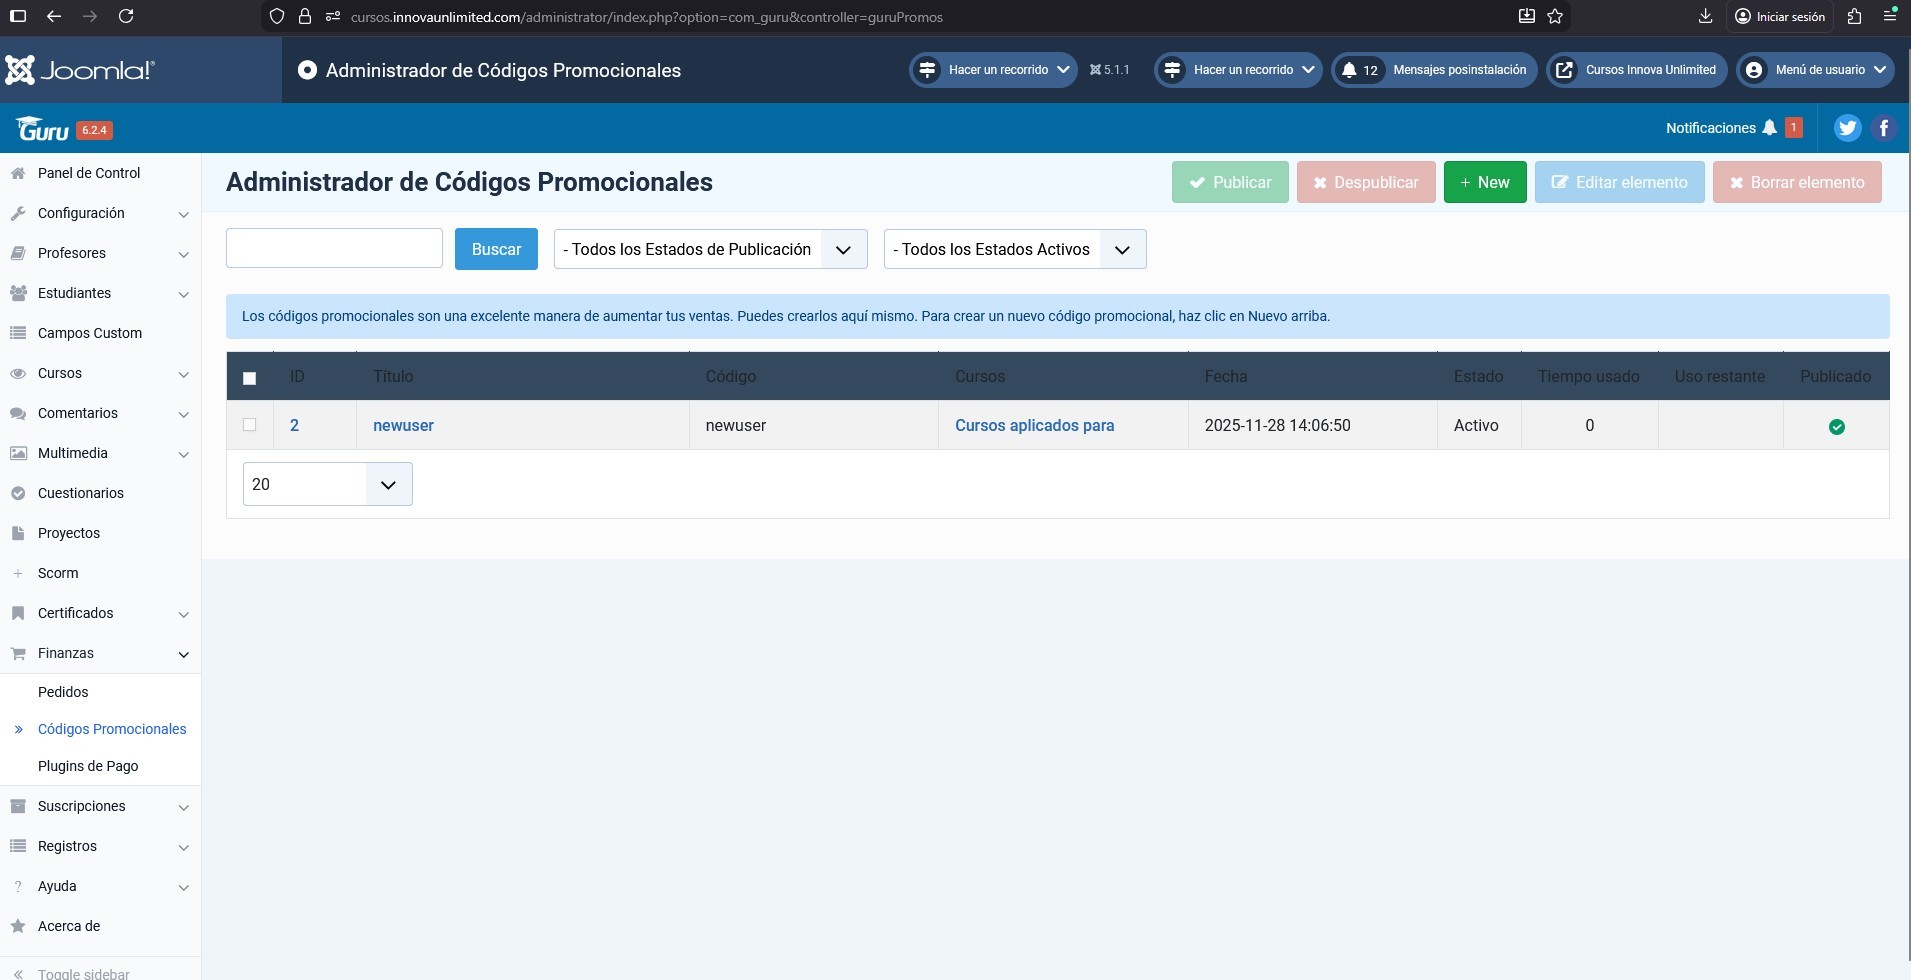This screenshot has height=980, width=1911.
Task: Open the browser sidebar panel icon
Action: (18, 16)
